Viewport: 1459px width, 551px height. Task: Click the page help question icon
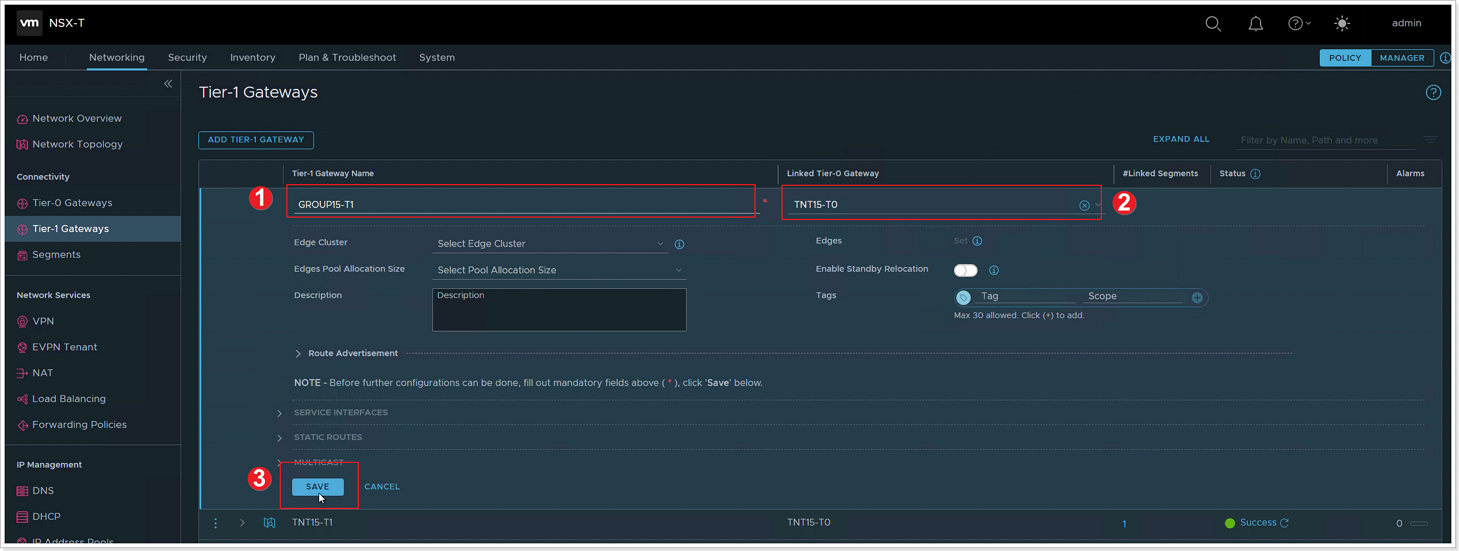(1433, 93)
